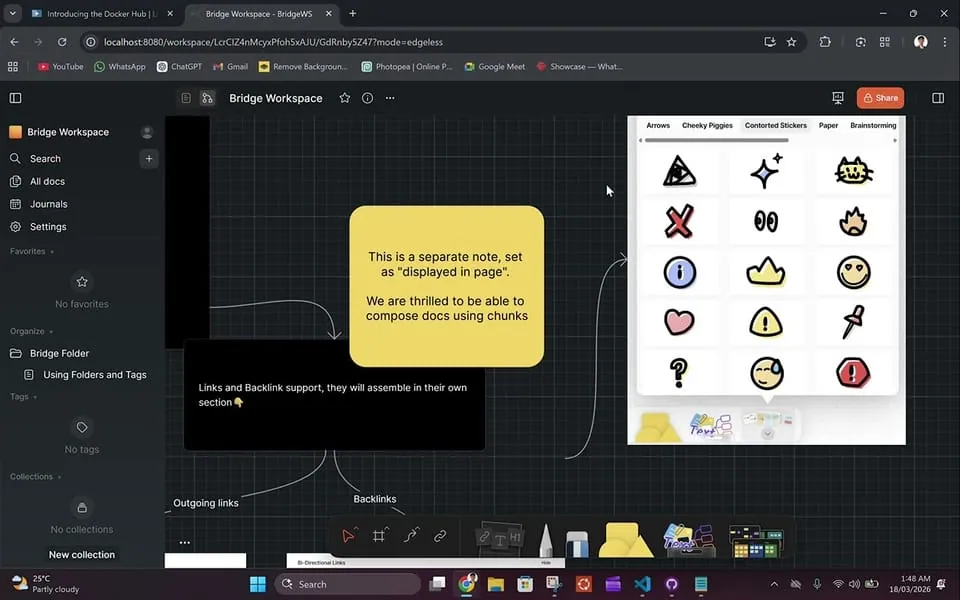960x600 pixels.
Task: Open Bridge Workspace workspace selector
Action: (x=59, y=132)
